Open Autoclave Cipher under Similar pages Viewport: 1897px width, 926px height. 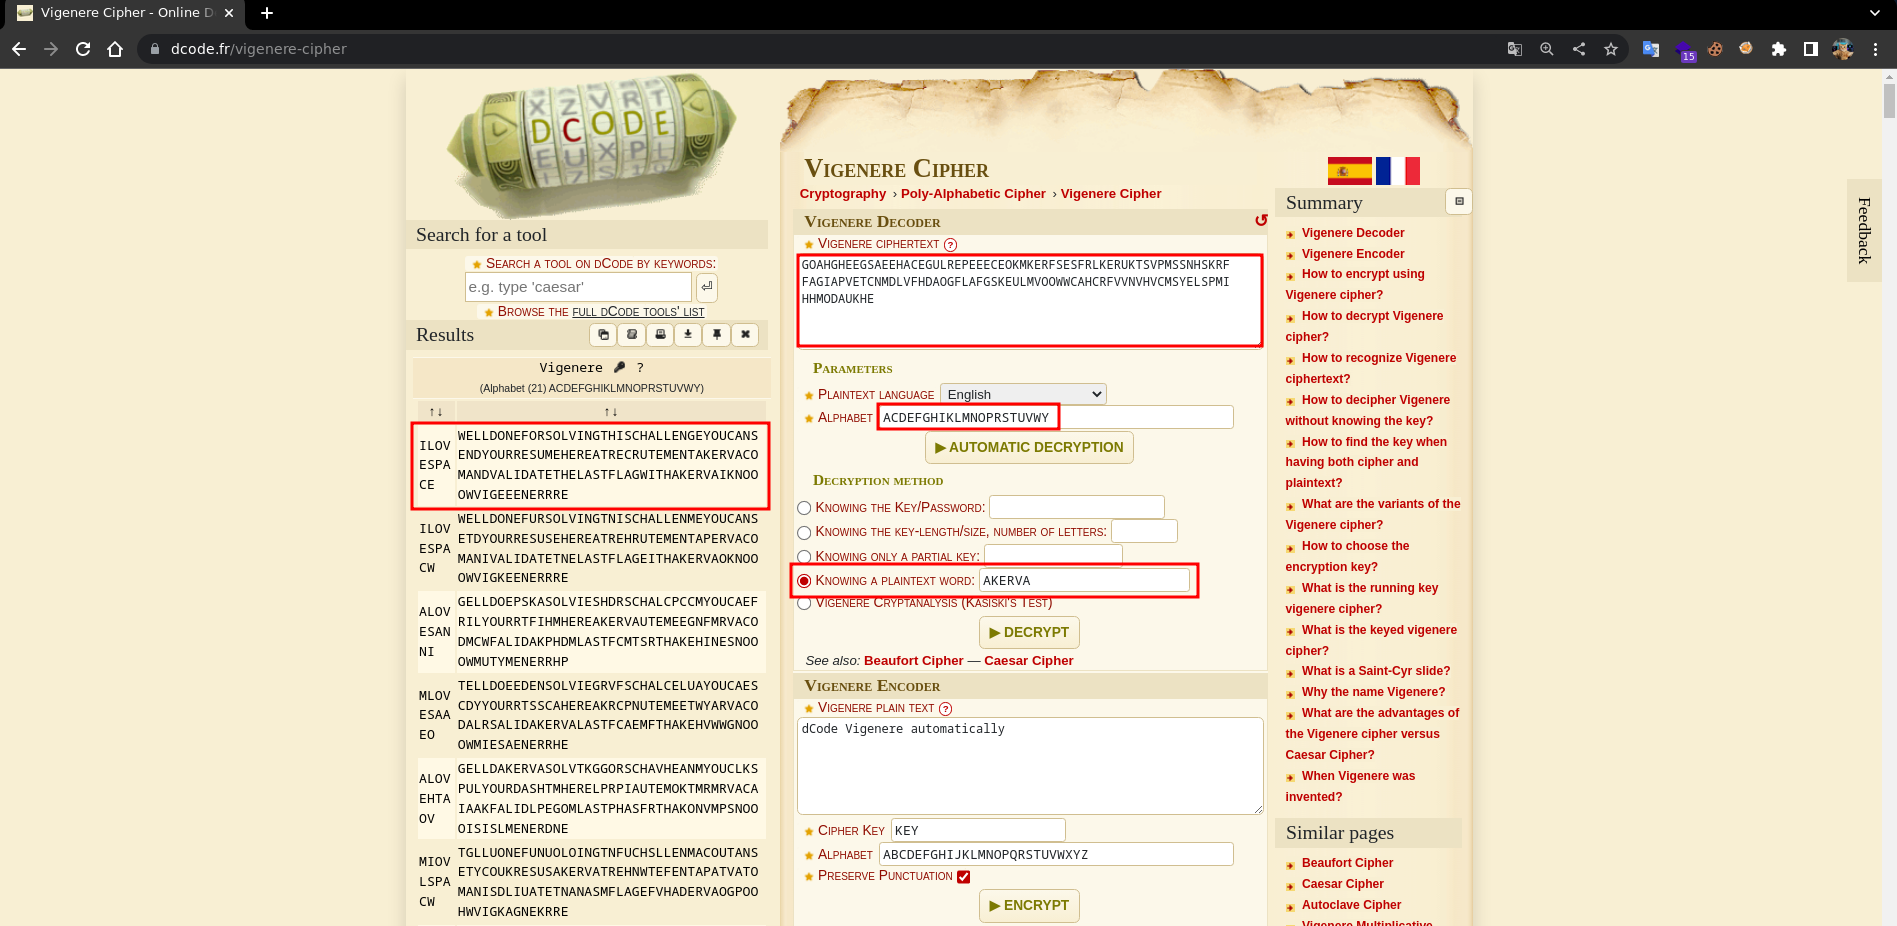click(1351, 905)
